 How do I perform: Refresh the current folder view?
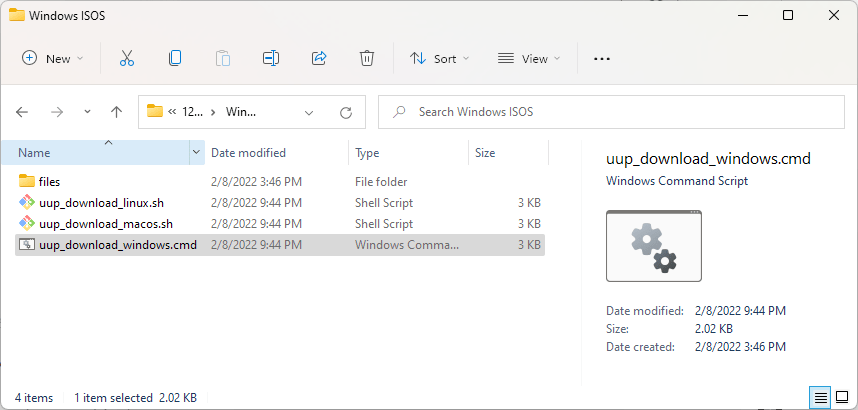tap(346, 112)
